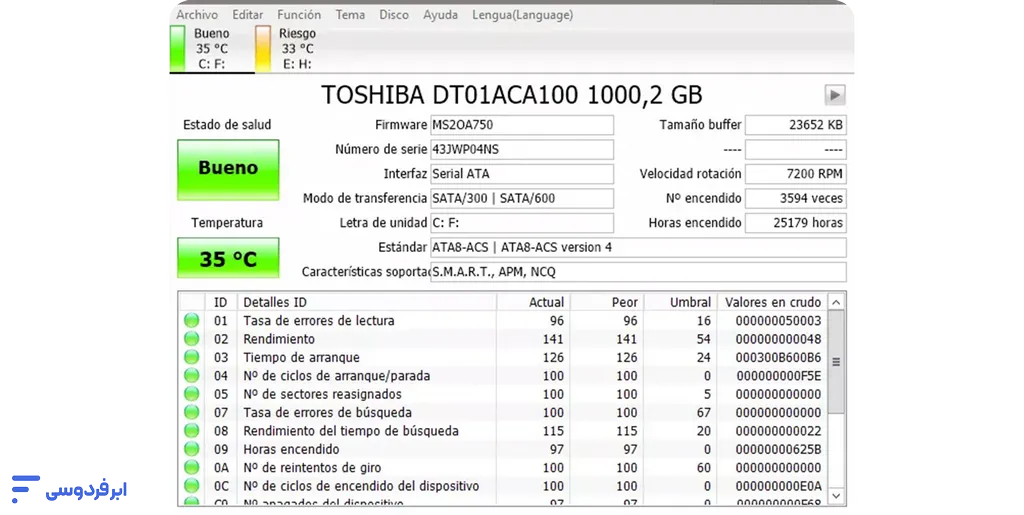The image size is (1024, 515).
Task: Click raw value 000300B600B6
Action: tap(778, 357)
